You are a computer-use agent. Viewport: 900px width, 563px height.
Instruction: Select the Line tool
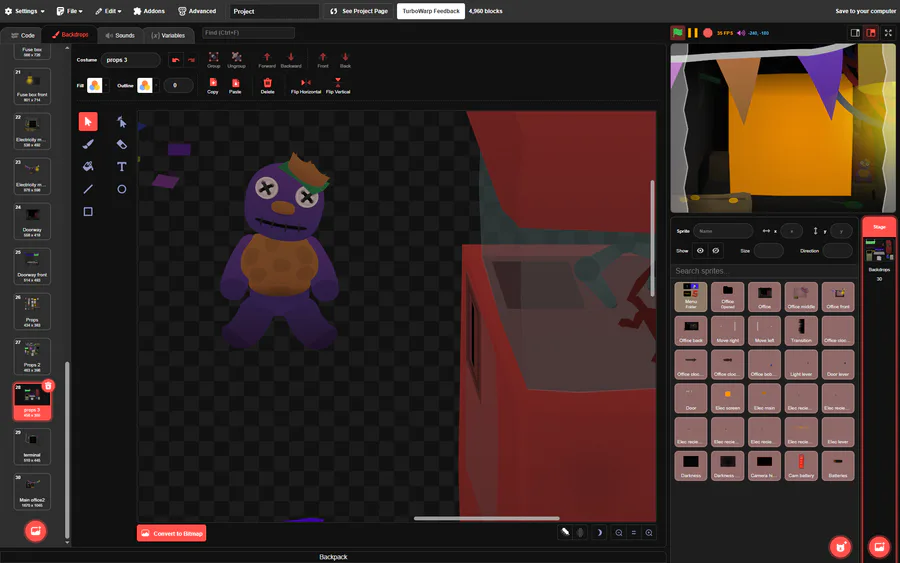click(88, 189)
